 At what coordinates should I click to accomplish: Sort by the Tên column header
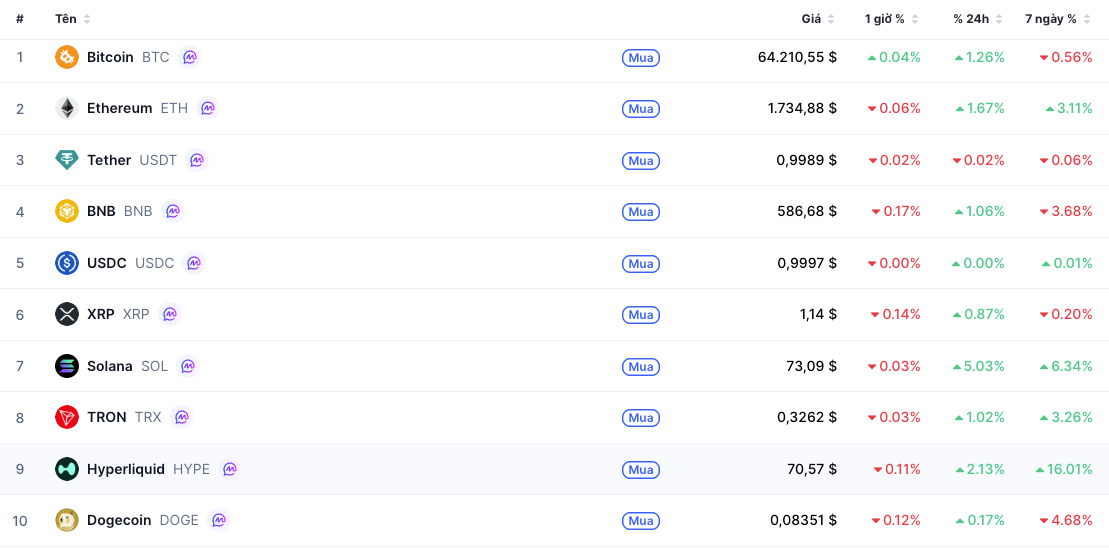point(73,19)
